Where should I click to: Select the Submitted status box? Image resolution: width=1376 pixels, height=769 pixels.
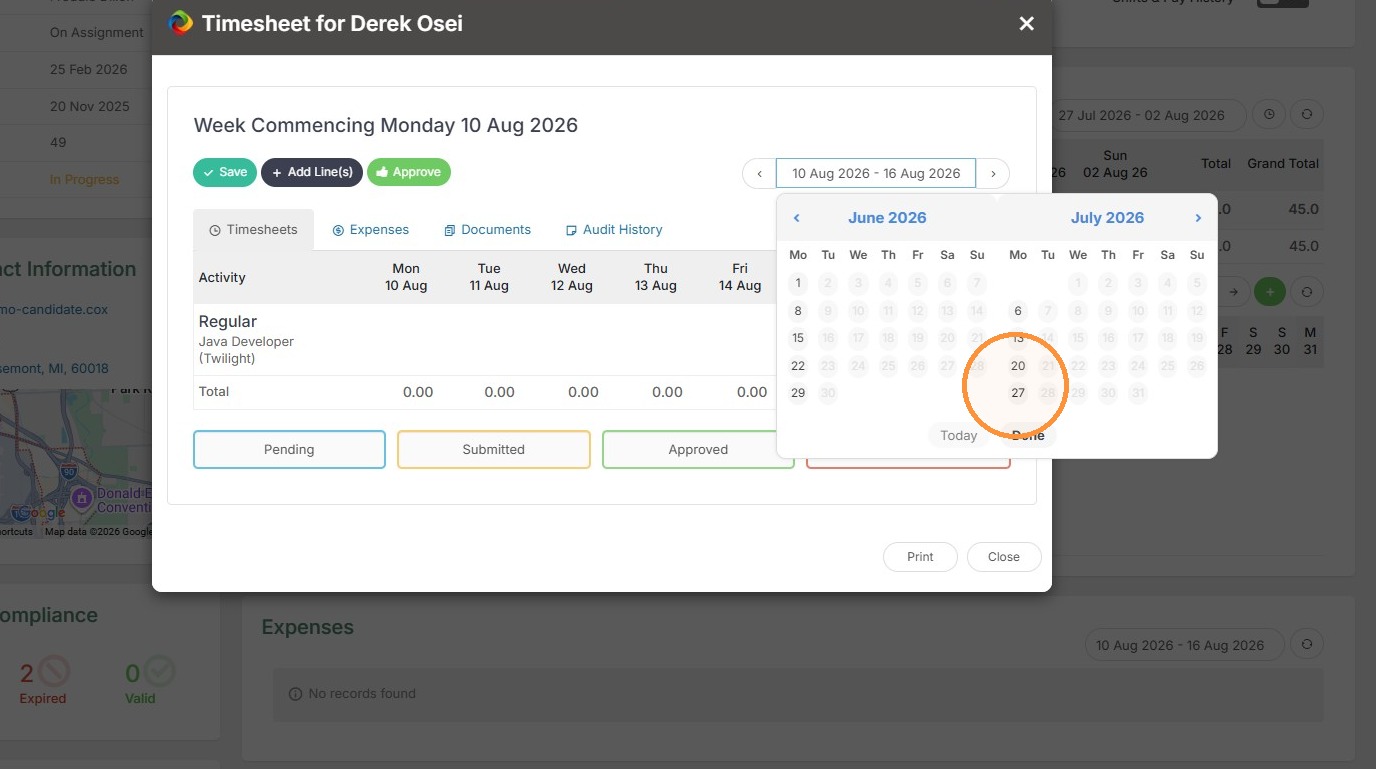point(494,450)
